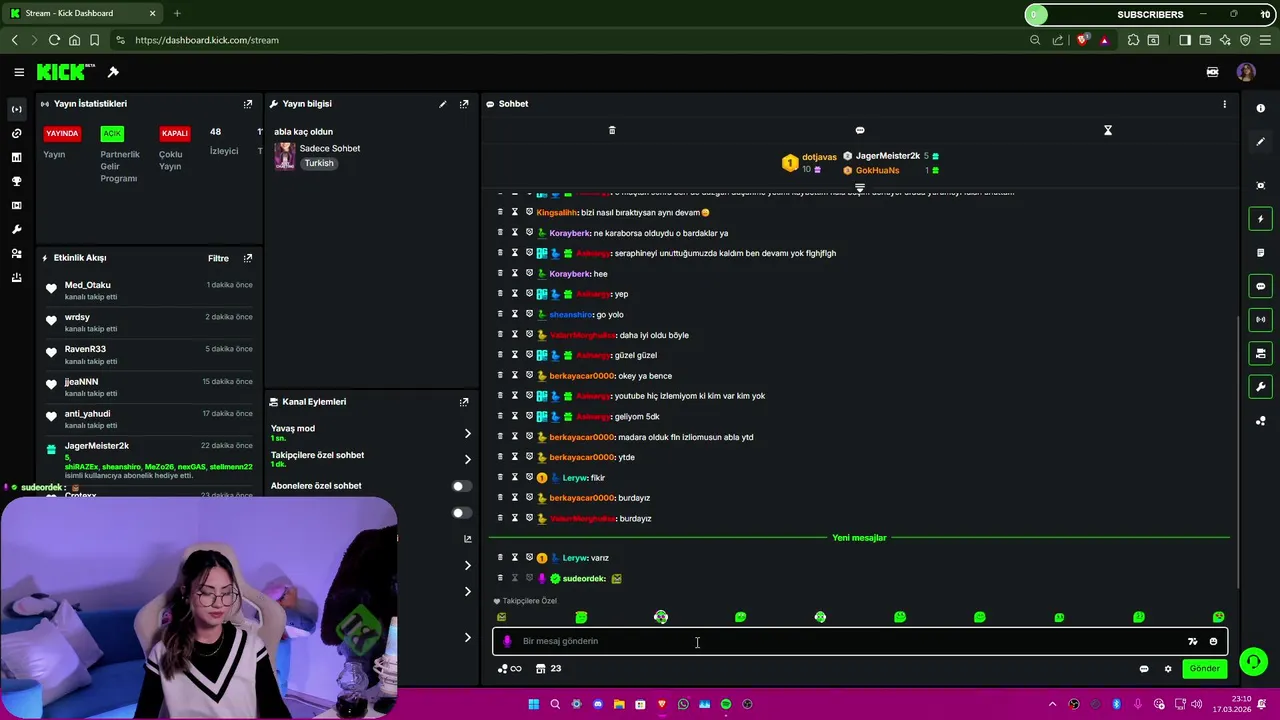Screen dimensions: 1280x720
Task: Click Med_Otaku in the activity feed
Action: click(x=88, y=285)
